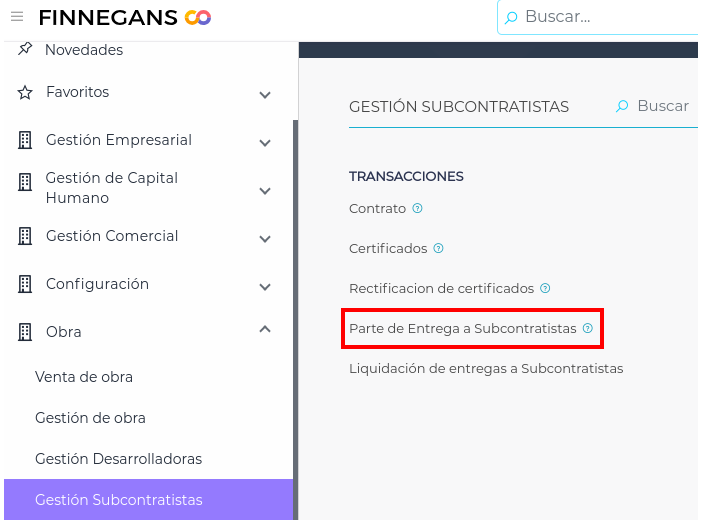Select Gestión Desarrolladoras menu item
This screenshot has width=706, height=527.
[118, 459]
